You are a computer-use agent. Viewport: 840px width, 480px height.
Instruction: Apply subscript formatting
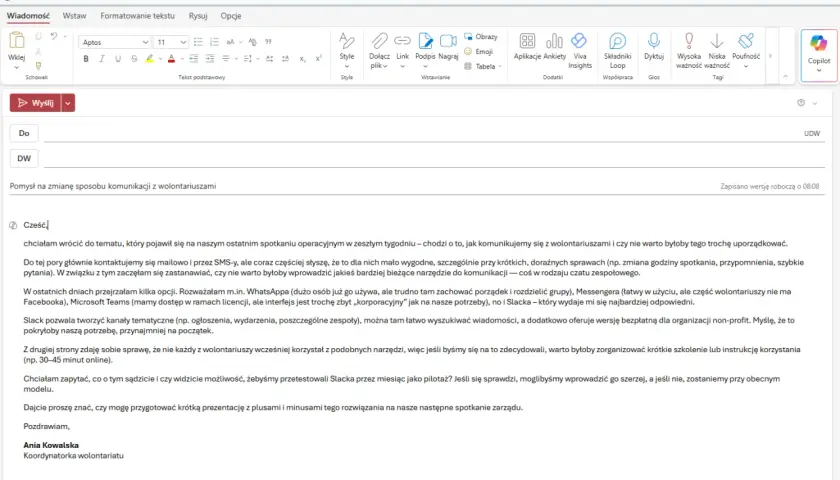302,58
